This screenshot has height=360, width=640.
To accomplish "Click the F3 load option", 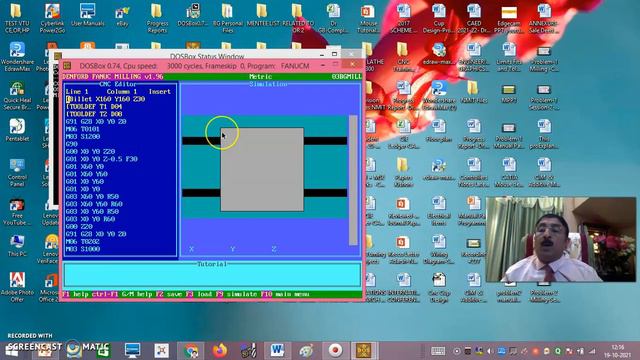I will [198, 294].
